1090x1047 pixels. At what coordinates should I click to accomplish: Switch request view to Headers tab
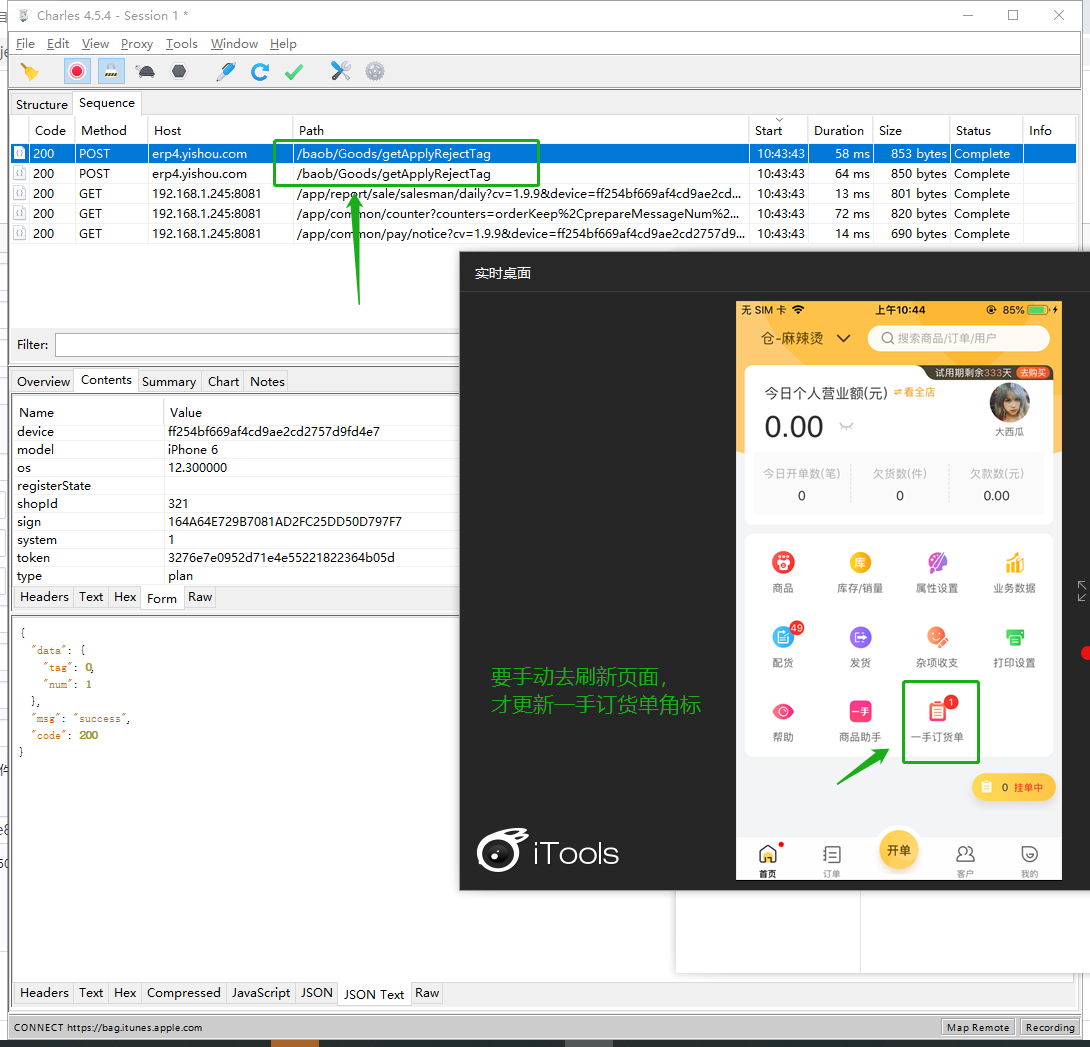44,597
